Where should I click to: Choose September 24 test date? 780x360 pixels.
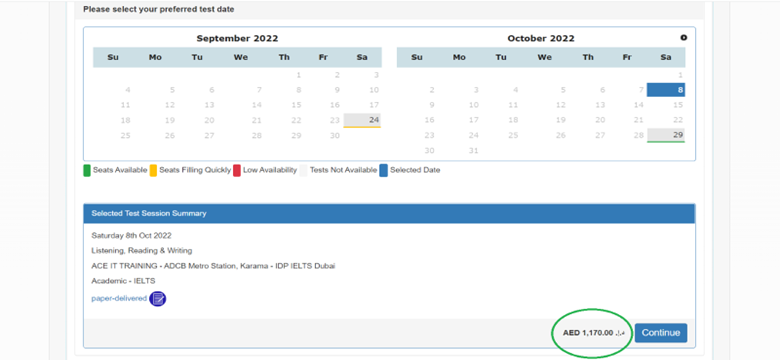[x=362, y=120]
